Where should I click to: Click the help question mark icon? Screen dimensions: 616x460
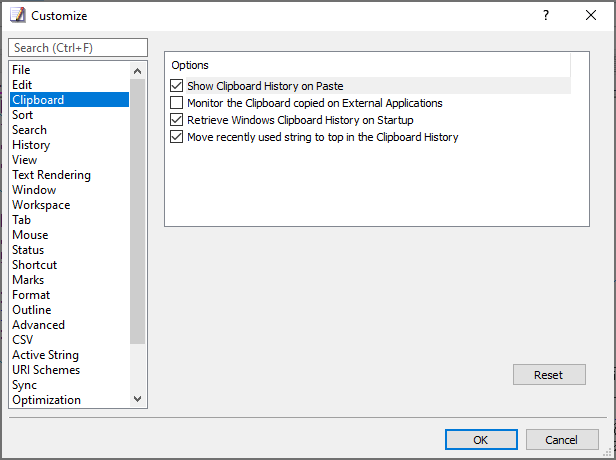[546, 15]
